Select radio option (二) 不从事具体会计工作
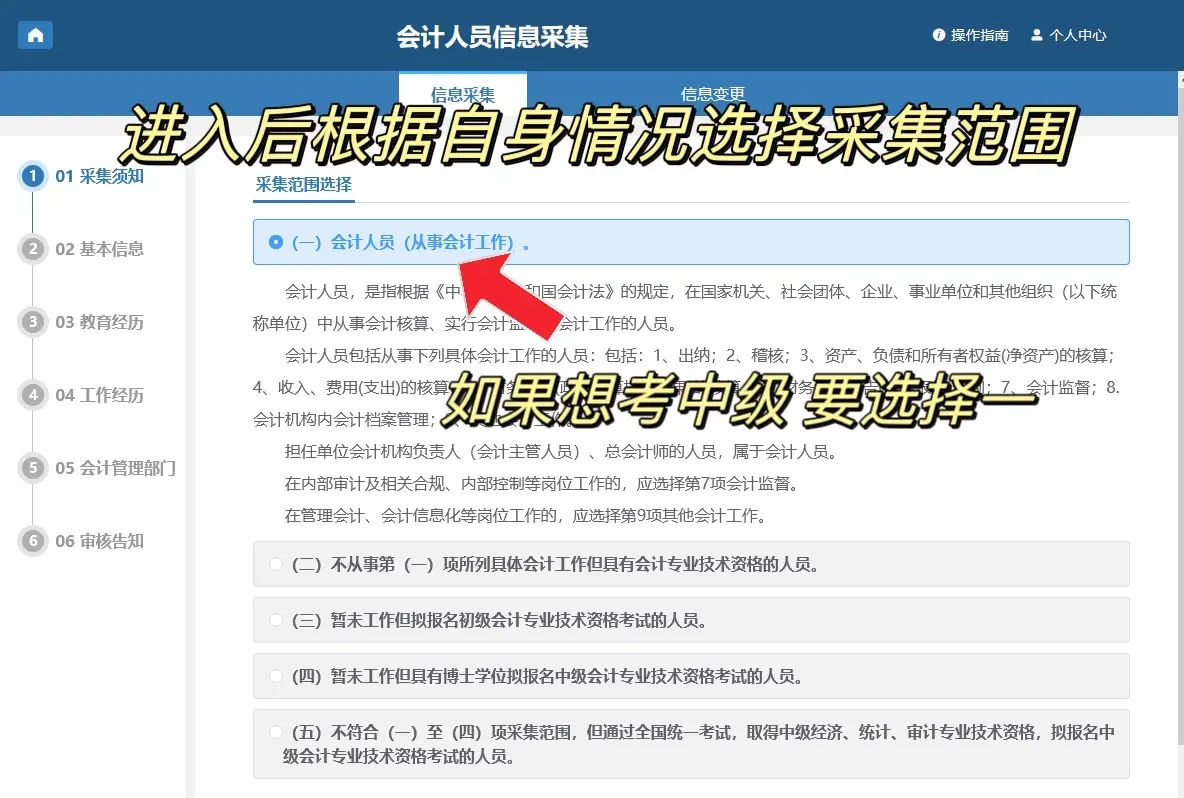Viewport: 1184px width, 798px height. tap(276, 564)
